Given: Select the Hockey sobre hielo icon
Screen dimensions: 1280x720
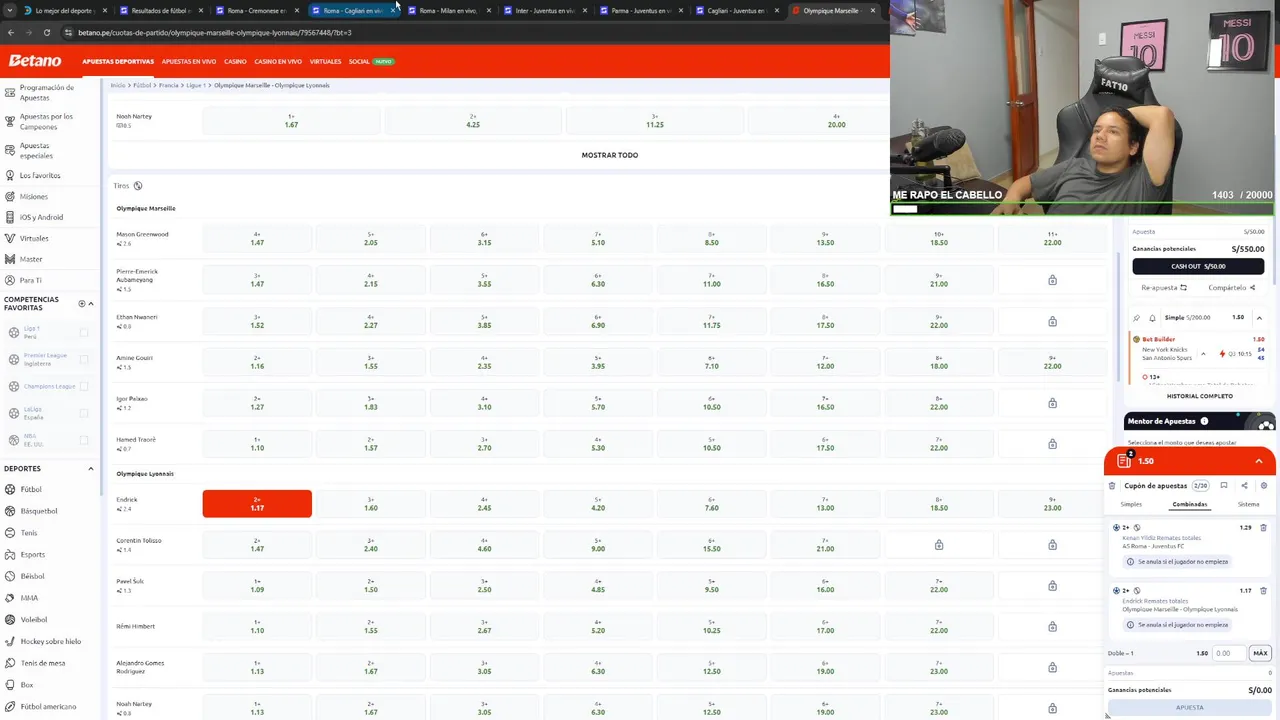Looking at the screenshot, I should pos(10,641).
